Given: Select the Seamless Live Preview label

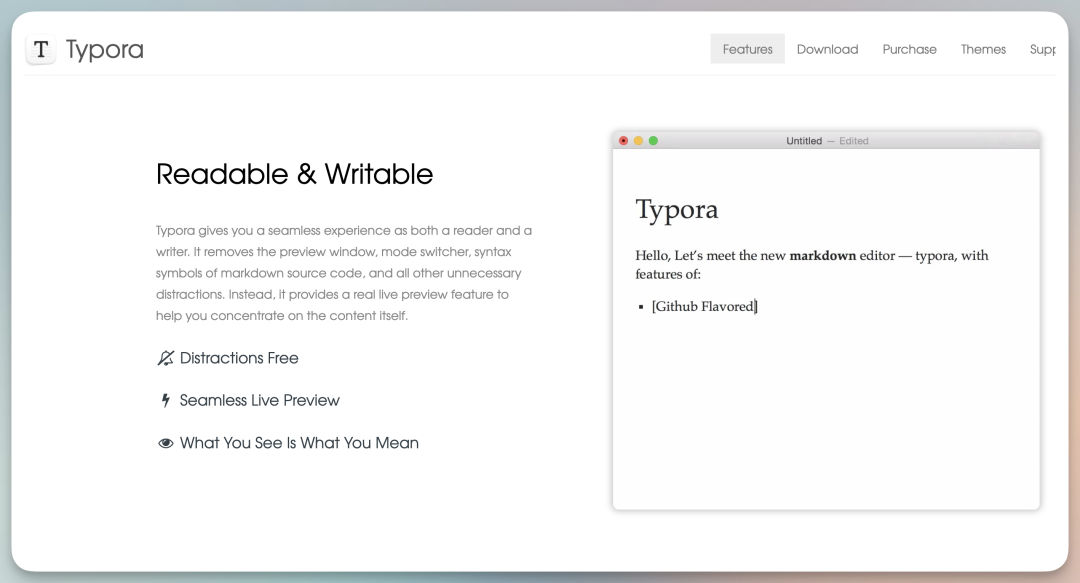Looking at the screenshot, I should pyautogui.click(x=260, y=401).
